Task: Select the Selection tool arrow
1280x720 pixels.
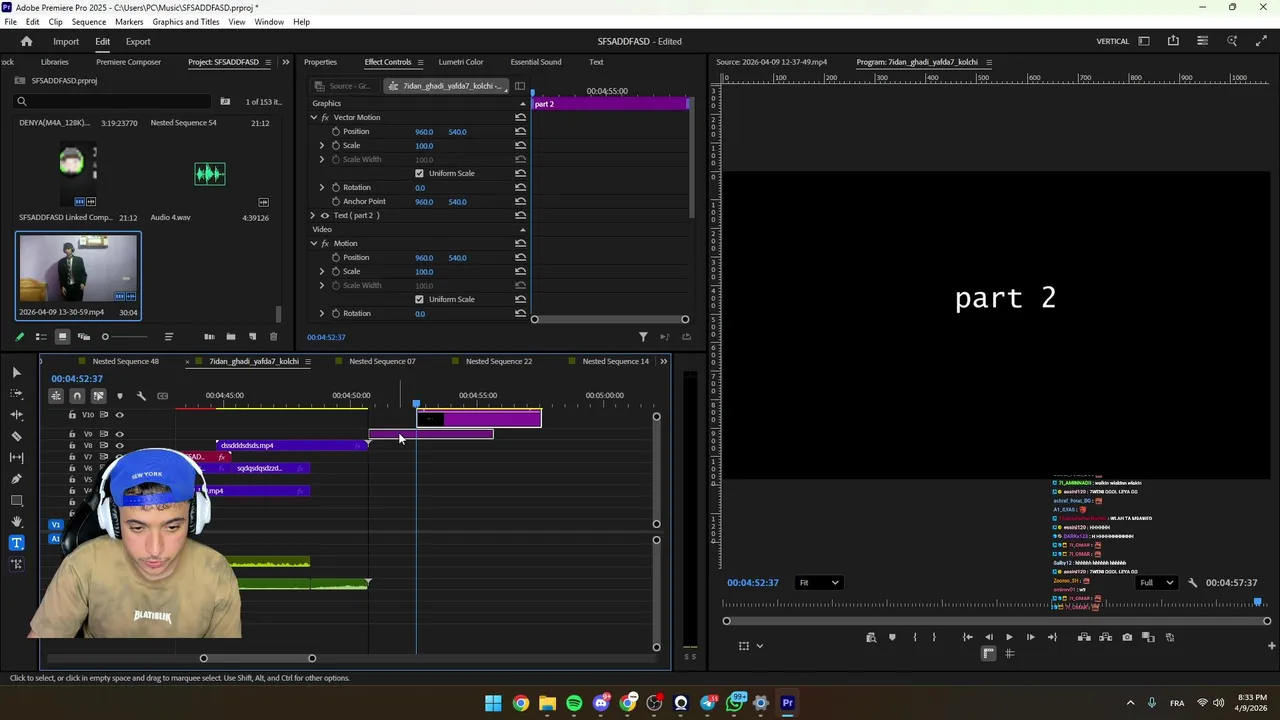Action: [16, 372]
